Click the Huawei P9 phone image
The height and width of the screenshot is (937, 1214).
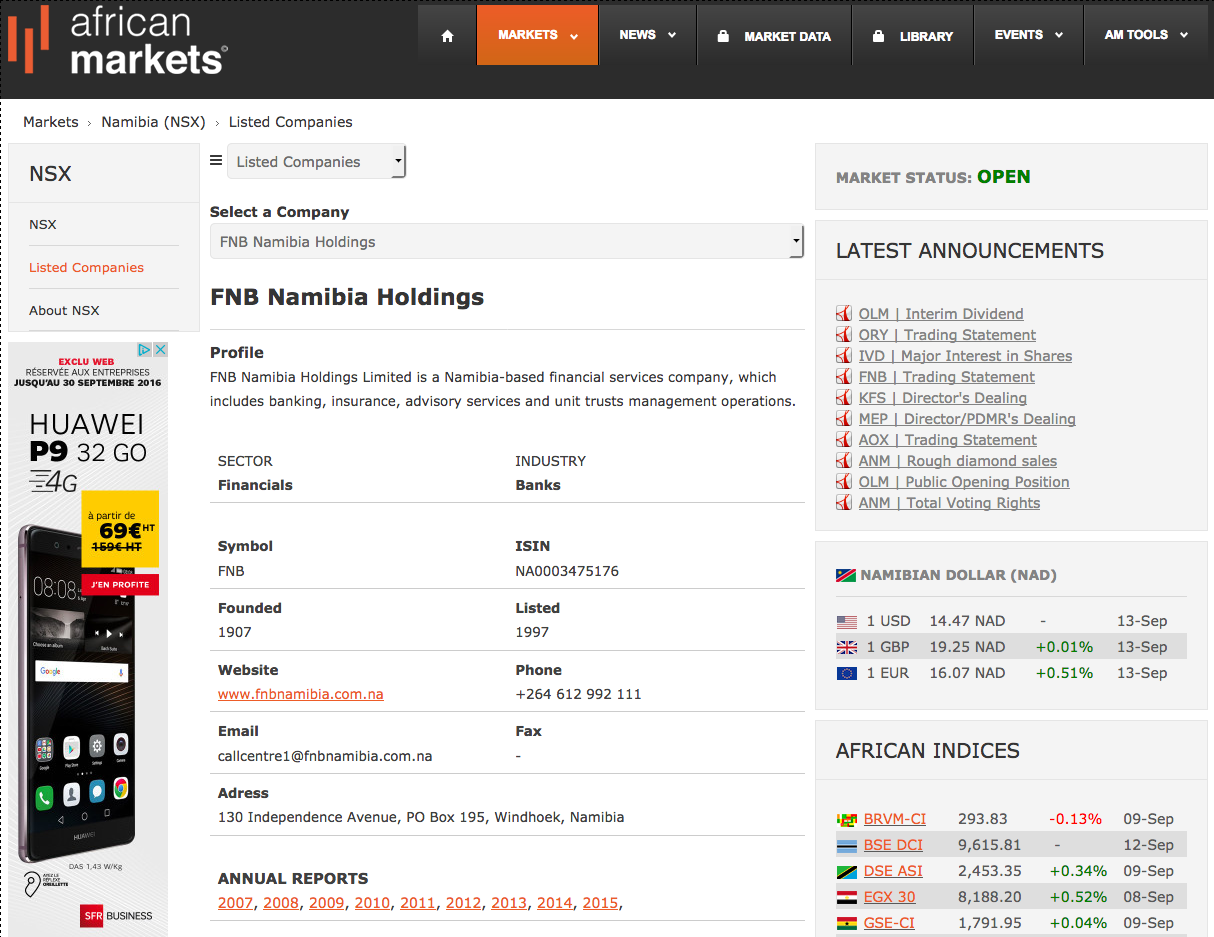point(77,693)
